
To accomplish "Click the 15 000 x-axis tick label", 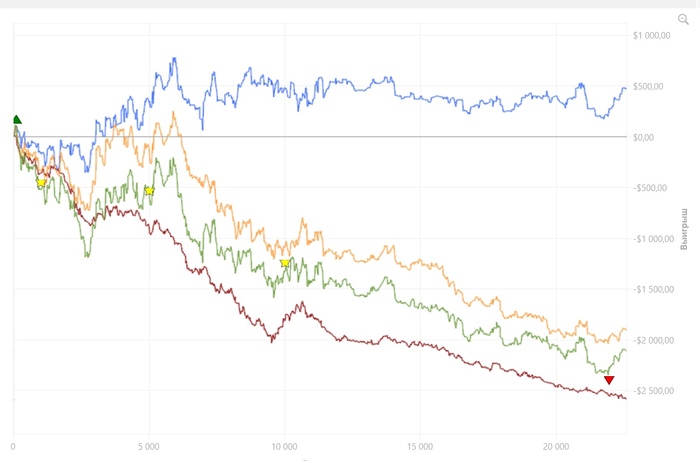I will click(420, 446).
